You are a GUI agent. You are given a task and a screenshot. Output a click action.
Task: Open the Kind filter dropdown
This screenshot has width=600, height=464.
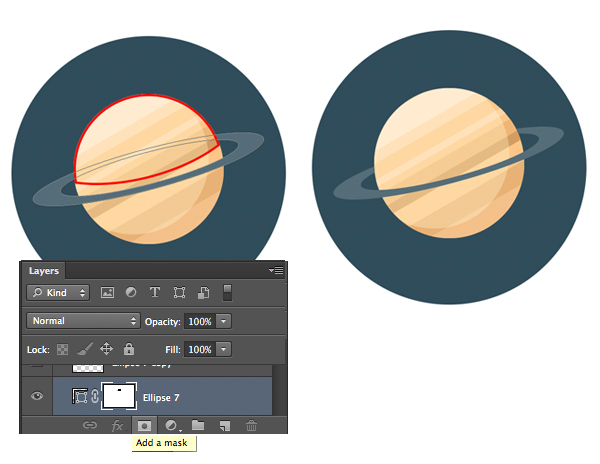pos(58,293)
